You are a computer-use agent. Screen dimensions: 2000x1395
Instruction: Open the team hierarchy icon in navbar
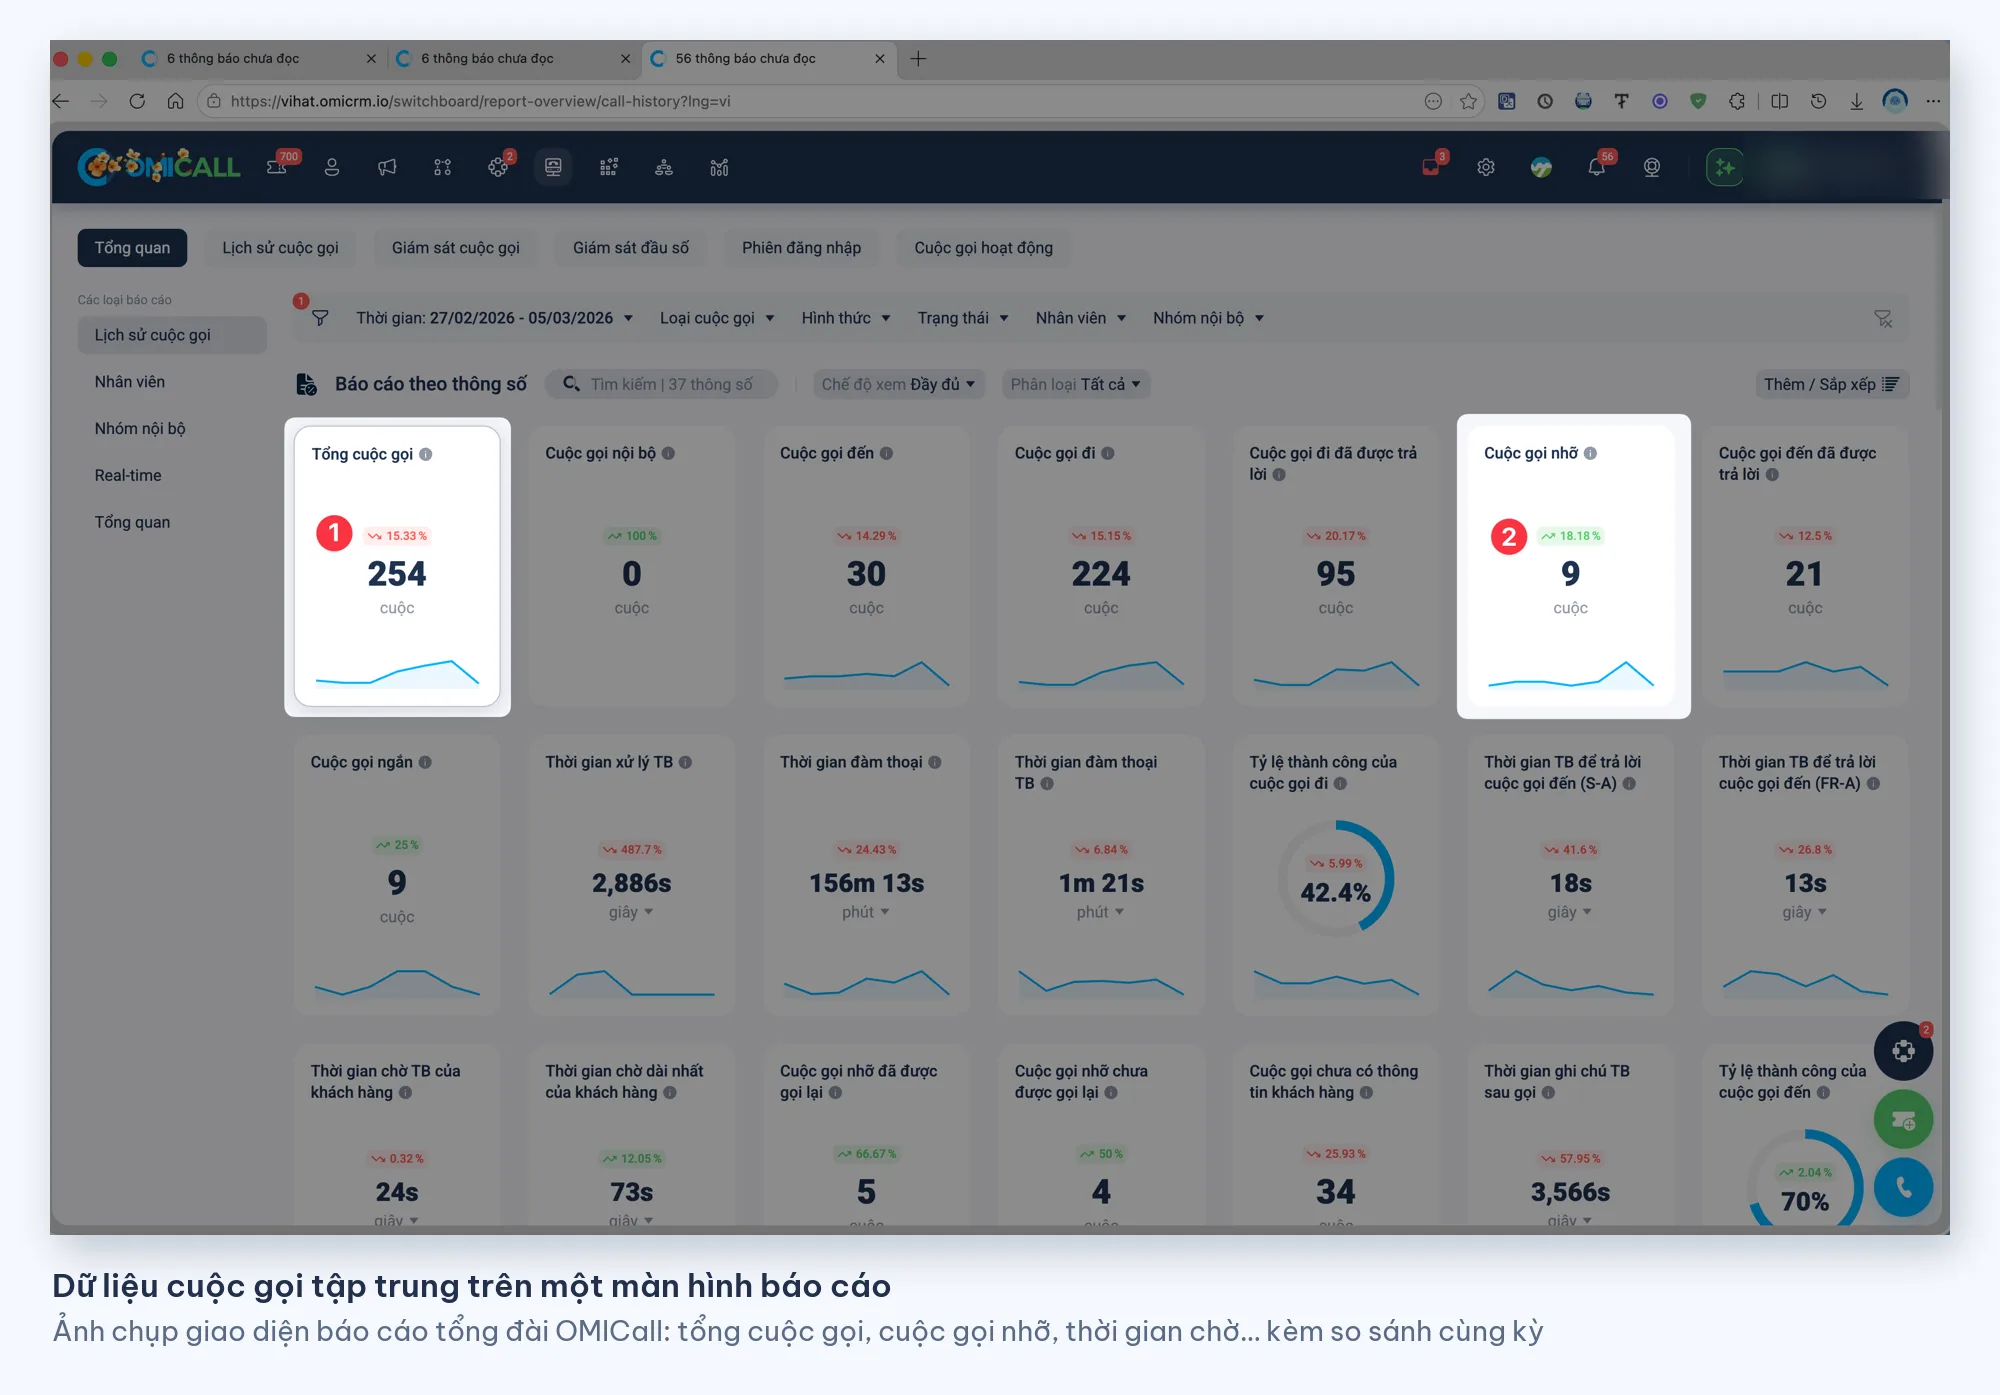click(x=664, y=167)
